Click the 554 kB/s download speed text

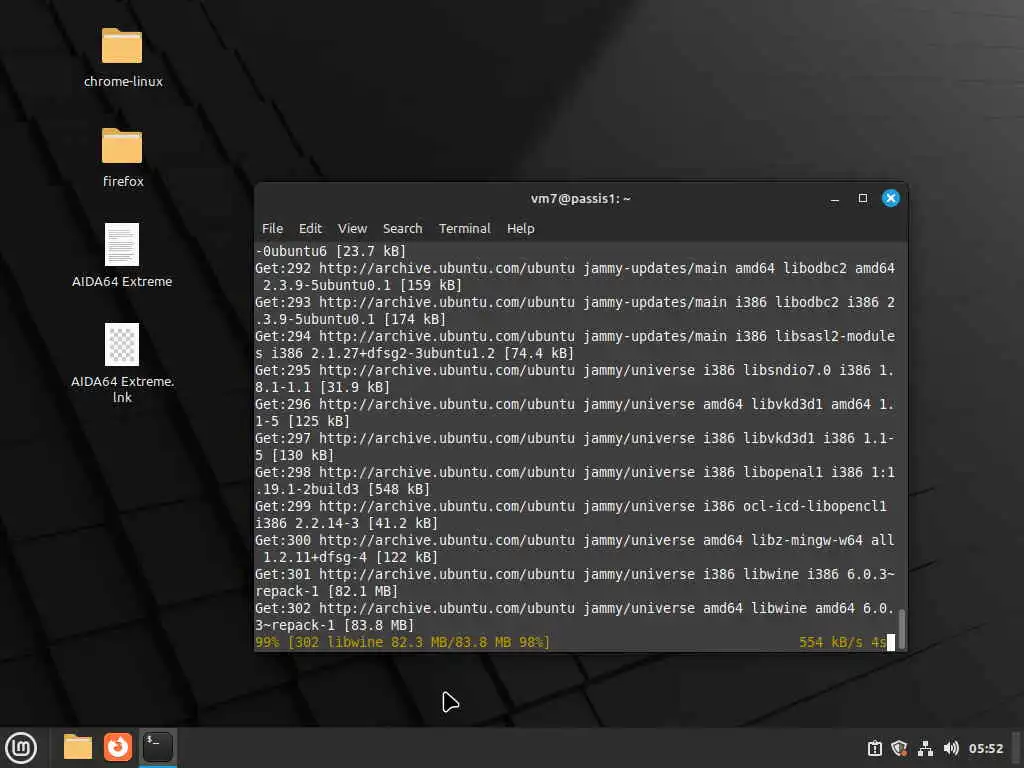click(831, 642)
